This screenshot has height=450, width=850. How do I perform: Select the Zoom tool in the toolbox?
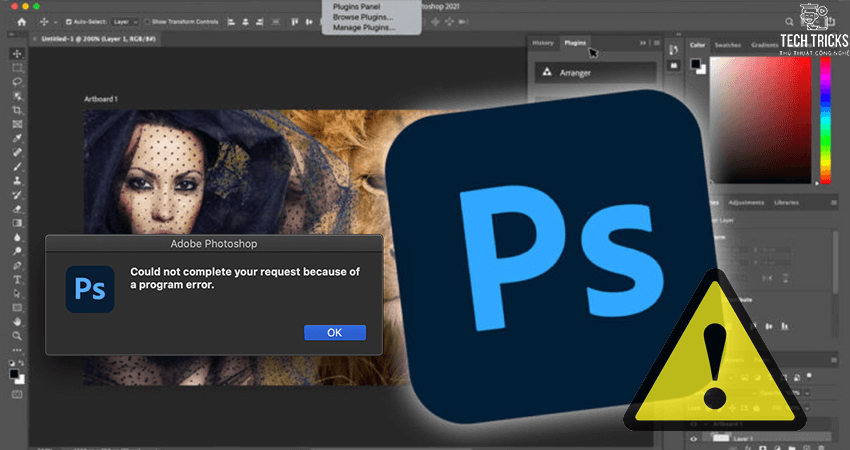[x=17, y=336]
